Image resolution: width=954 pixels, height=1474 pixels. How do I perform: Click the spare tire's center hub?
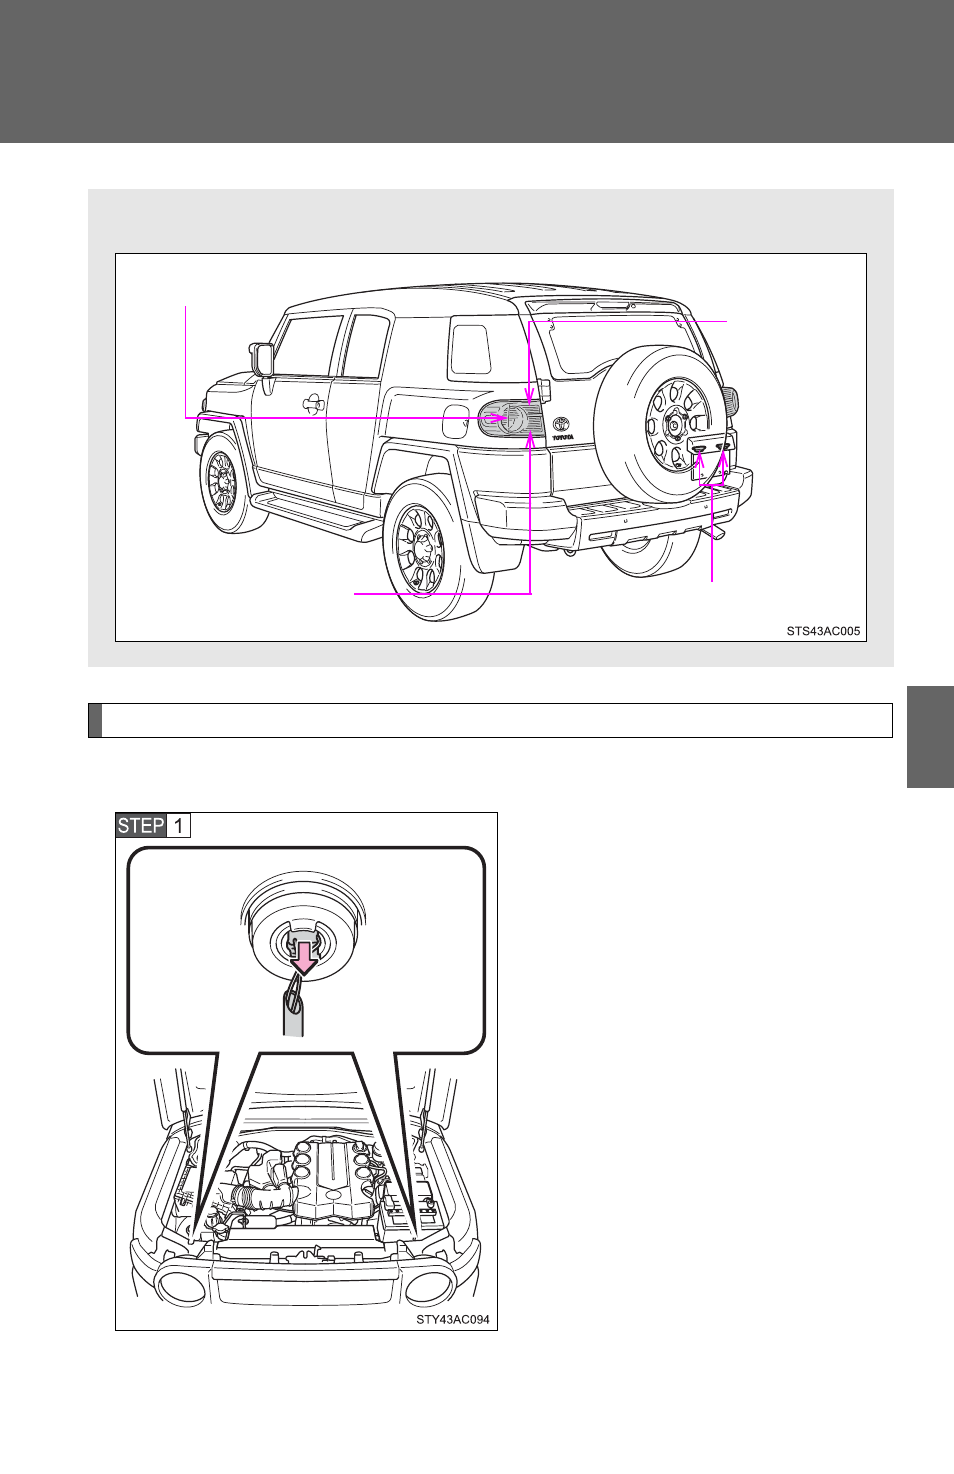(x=674, y=425)
